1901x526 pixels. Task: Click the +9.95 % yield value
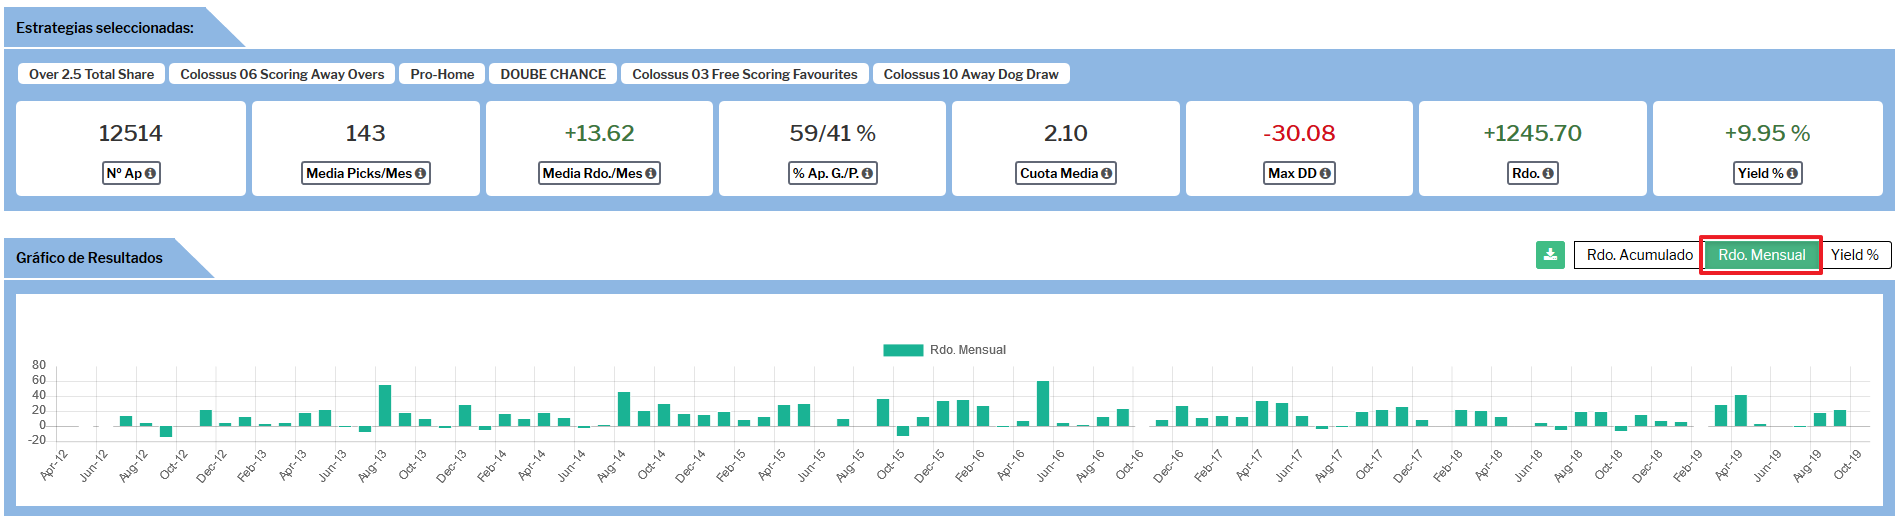(x=1767, y=133)
